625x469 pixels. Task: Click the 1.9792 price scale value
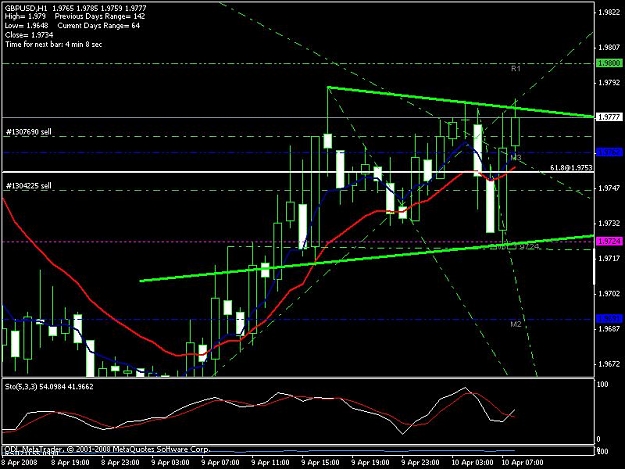coord(609,82)
